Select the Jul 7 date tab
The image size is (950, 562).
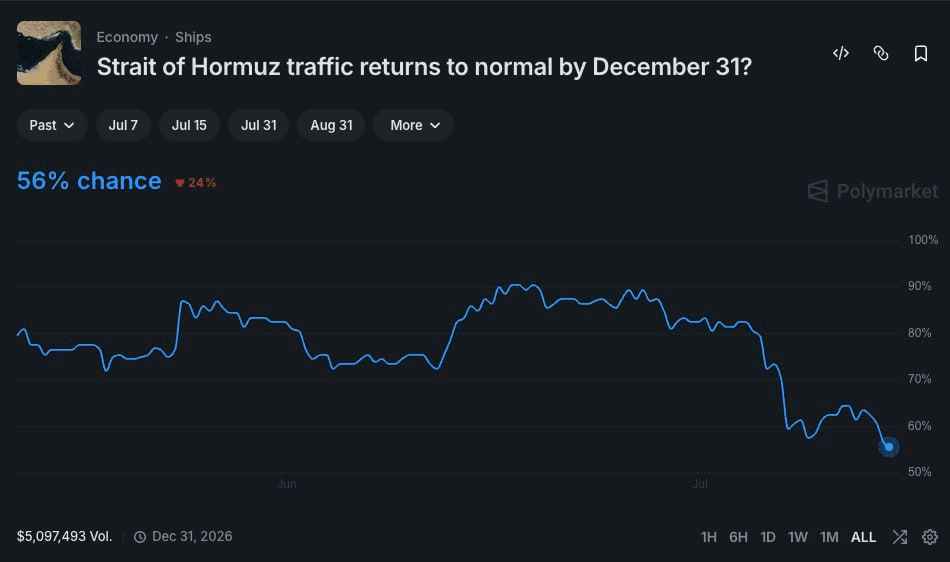(x=123, y=125)
